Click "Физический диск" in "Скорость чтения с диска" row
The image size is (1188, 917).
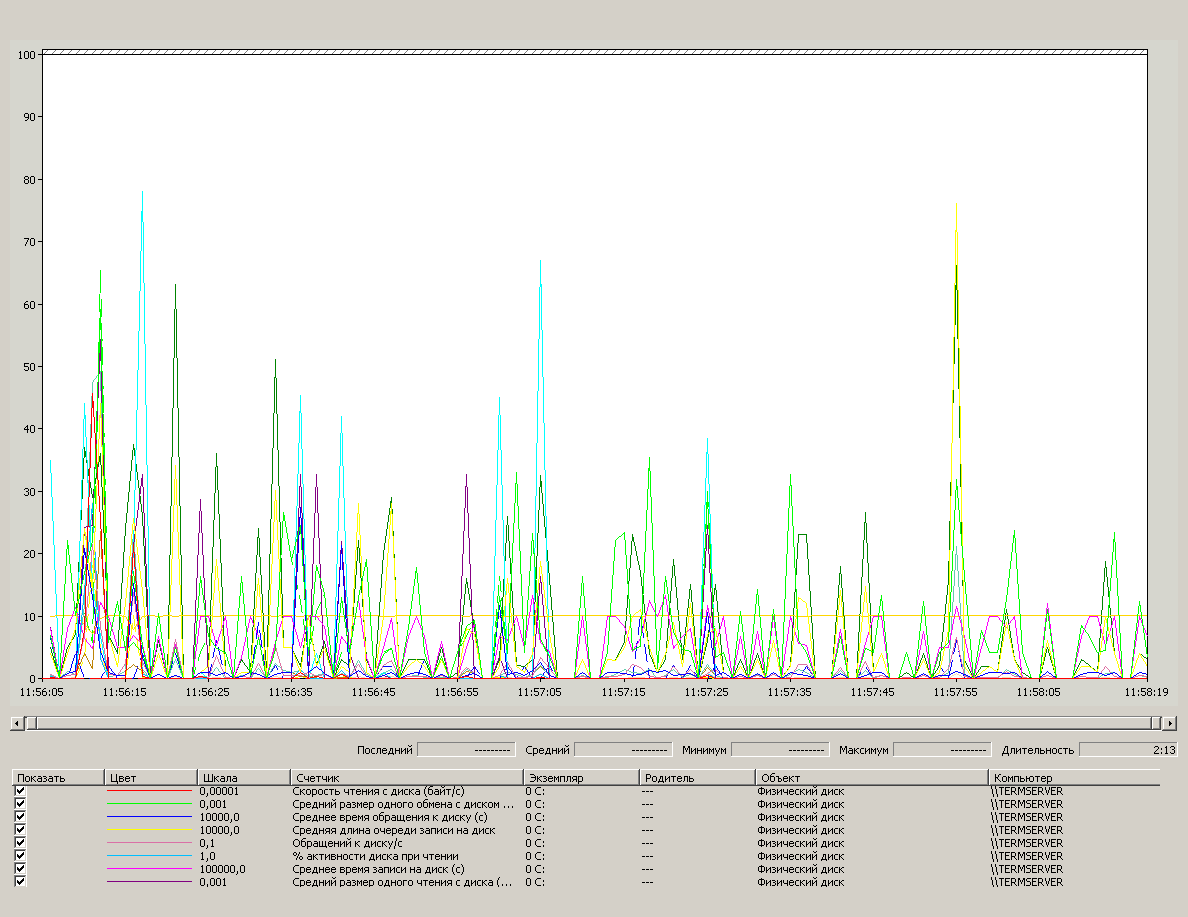800,791
